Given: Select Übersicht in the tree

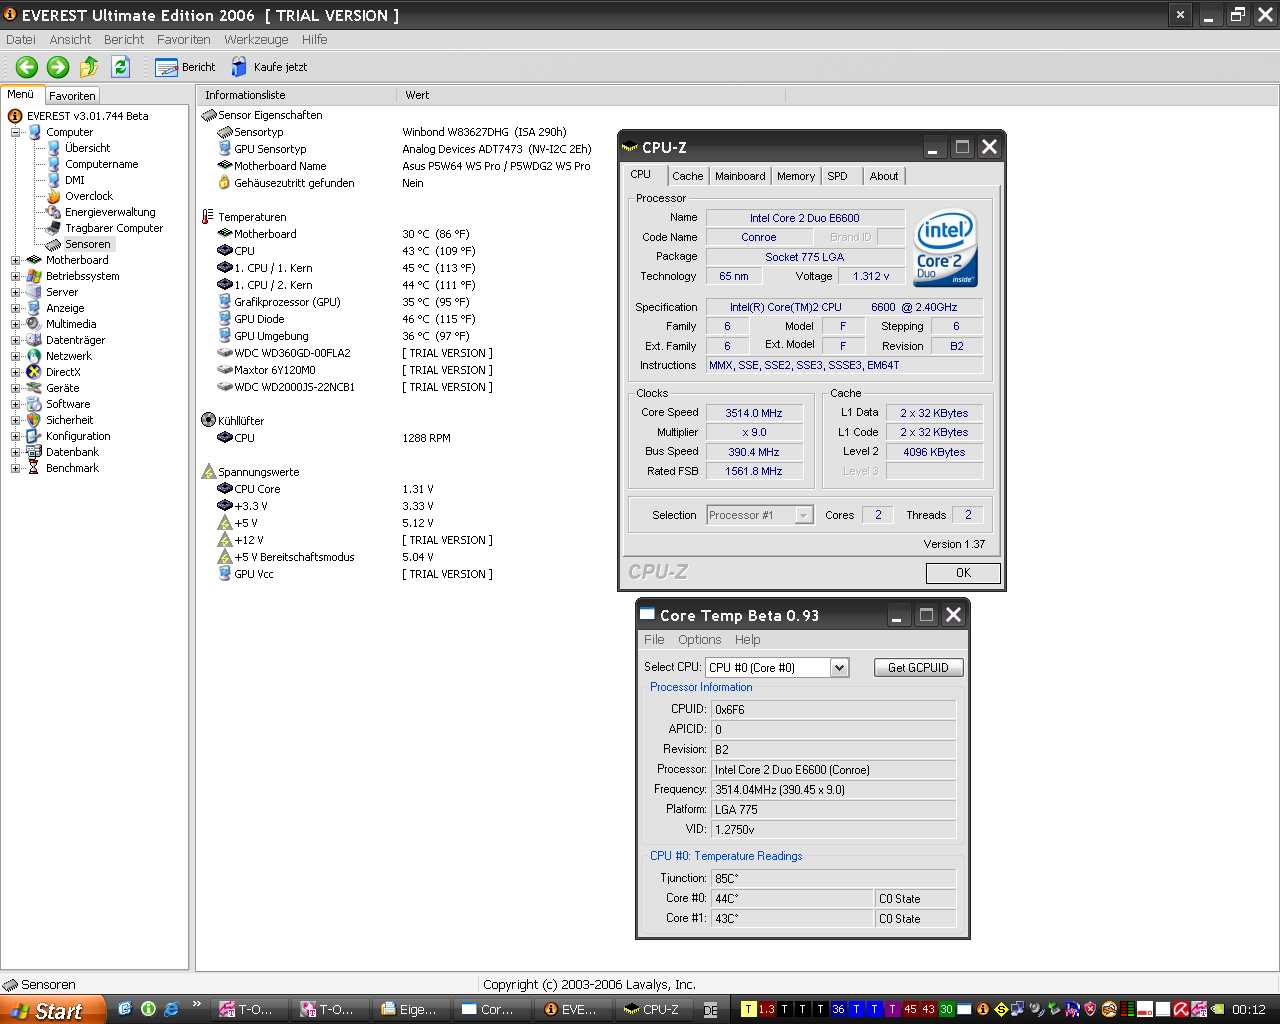Looking at the screenshot, I should [x=87, y=148].
